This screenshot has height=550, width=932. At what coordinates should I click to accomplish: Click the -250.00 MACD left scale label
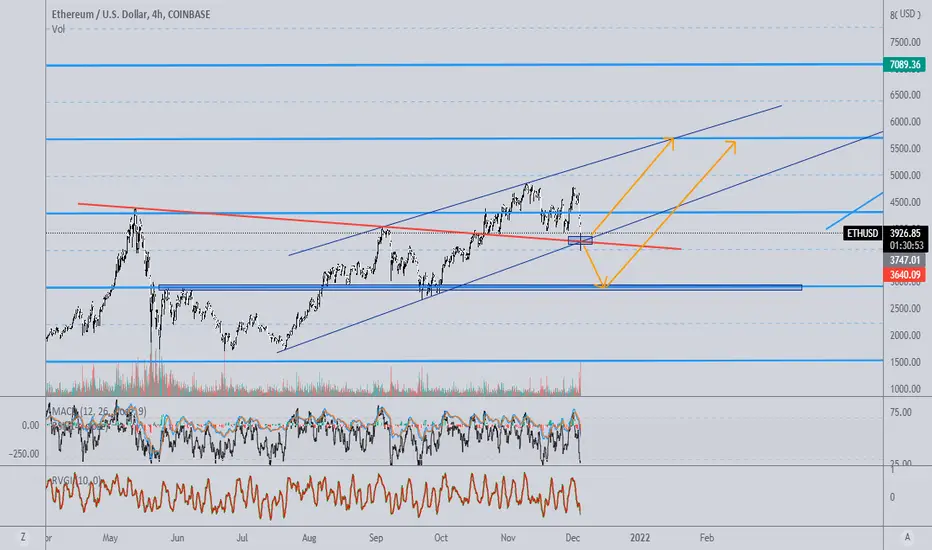coord(24,454)
